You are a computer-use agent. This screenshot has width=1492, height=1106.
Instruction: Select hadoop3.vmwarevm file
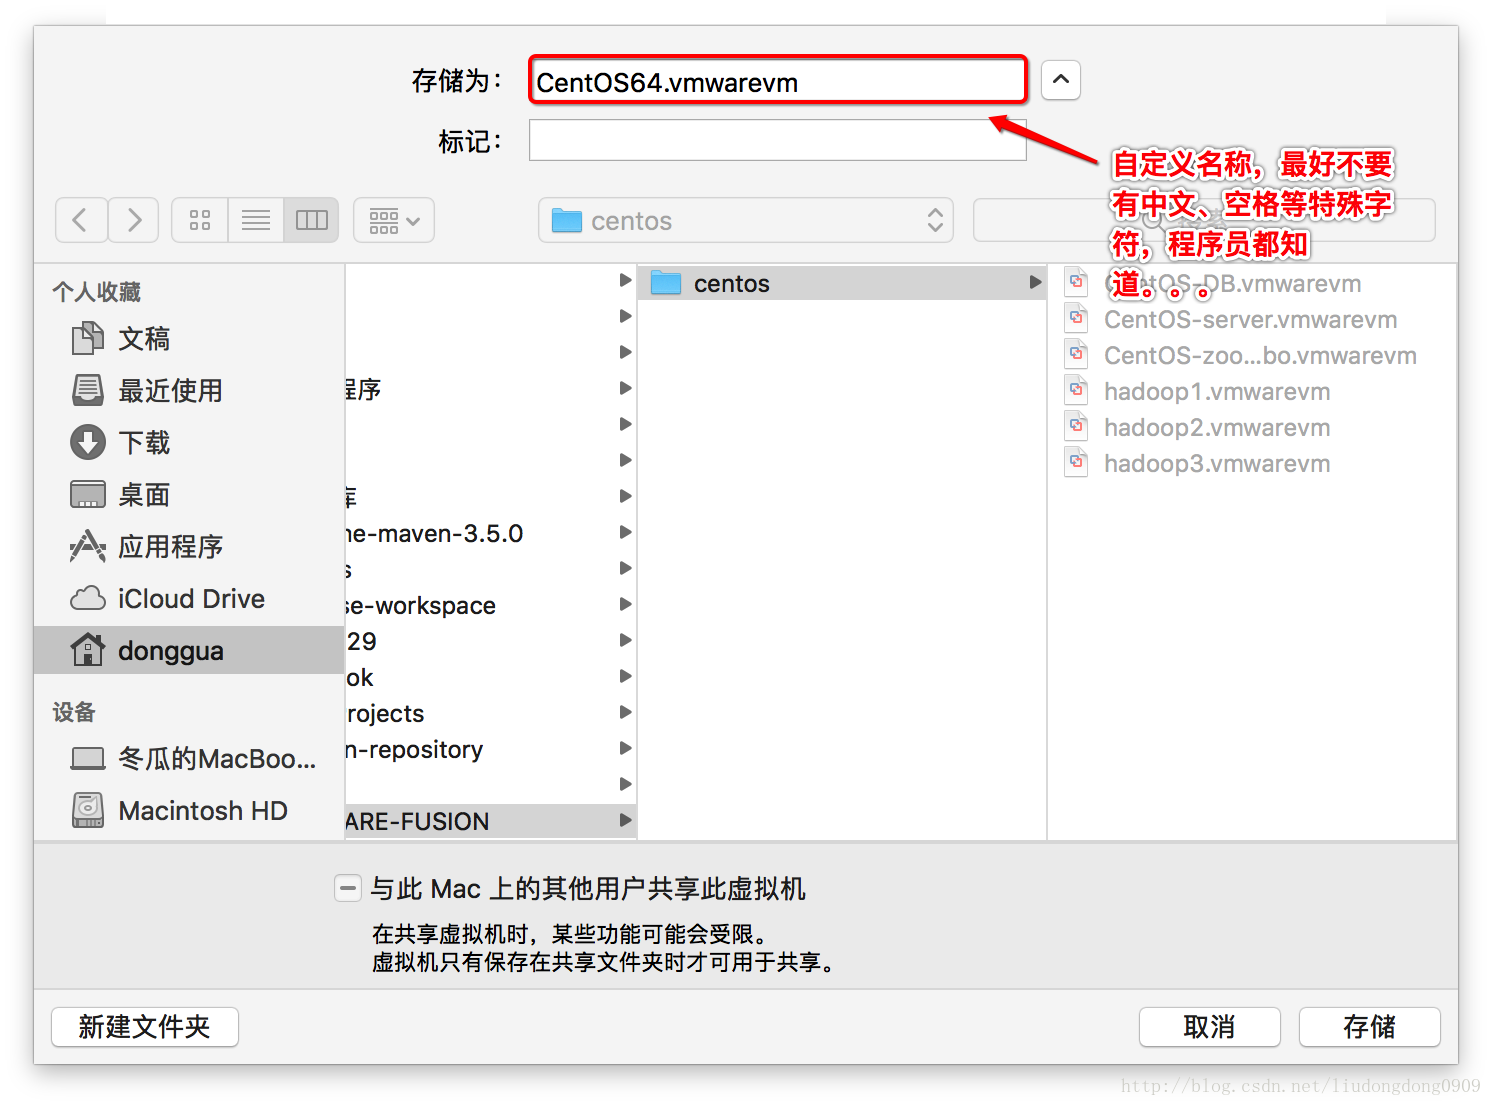tap(1252, 463)
